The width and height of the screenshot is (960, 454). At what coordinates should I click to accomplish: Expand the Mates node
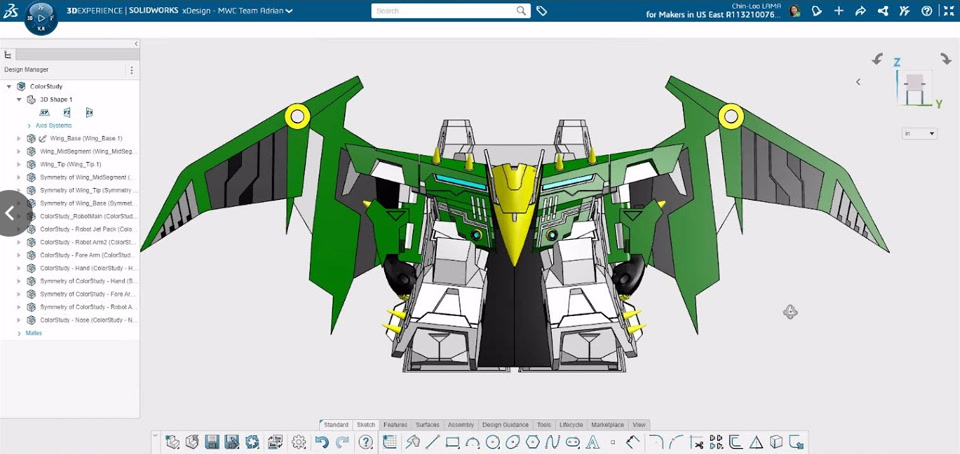tap(19, 333)
